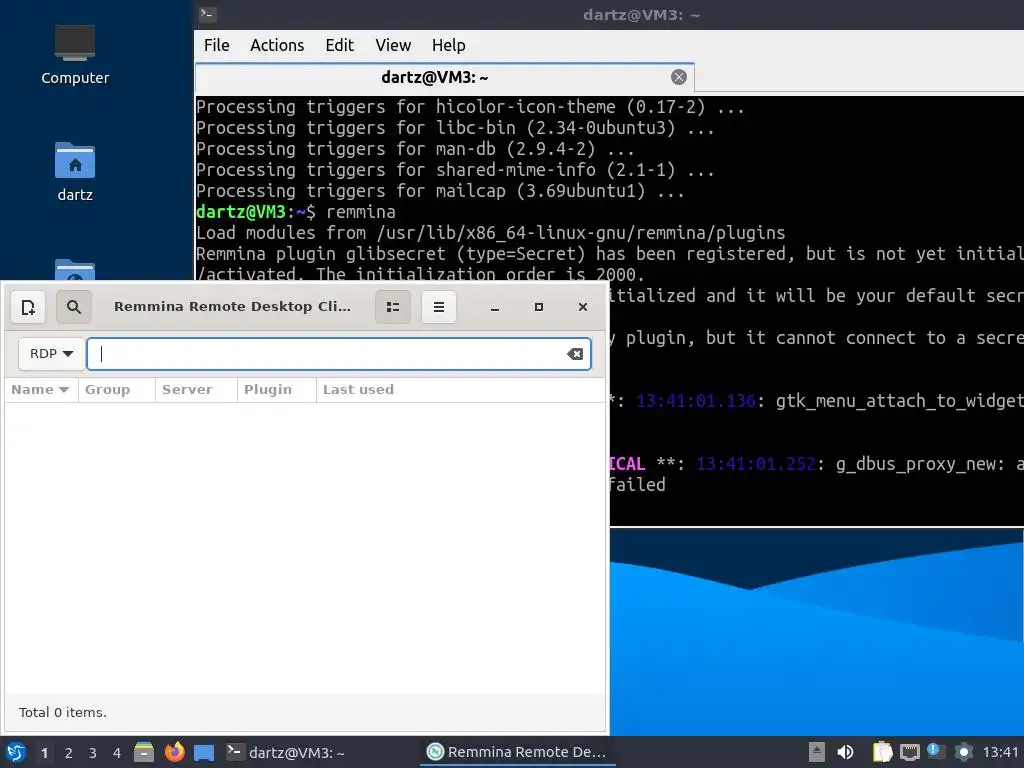This screenshot has height=768, width=1024.
Task: Open the removable media tray icon
Action: [816, 752]
